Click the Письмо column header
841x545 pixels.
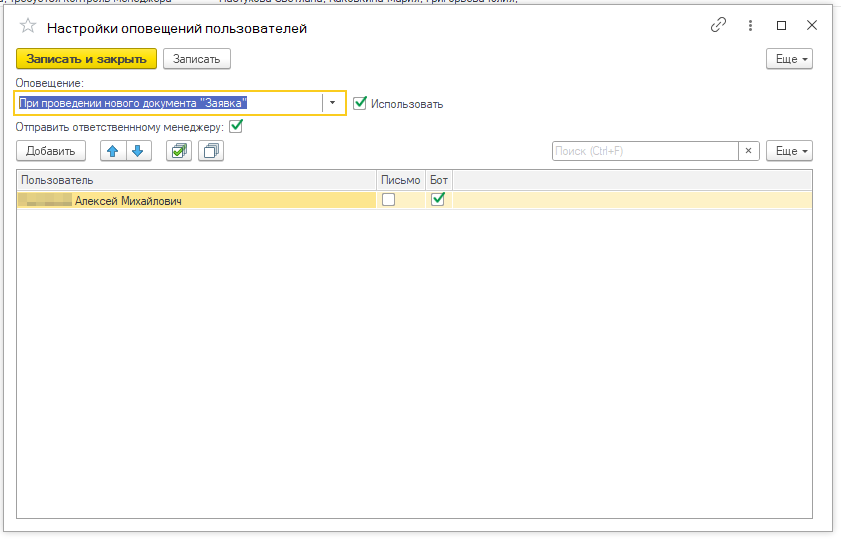(x=401, y=180)
